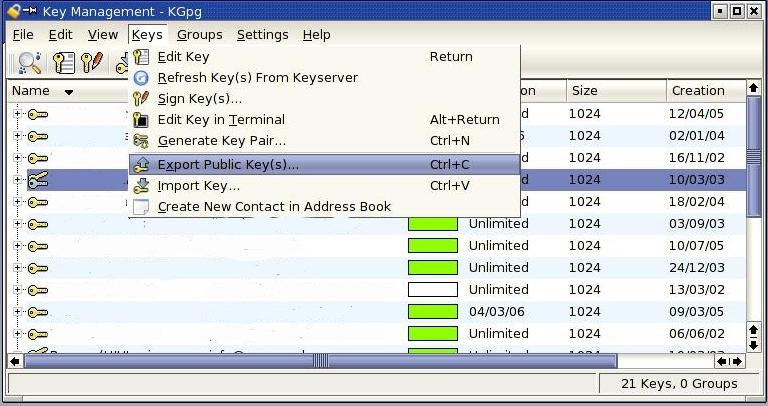This screenshot has height=406, width=768.
Task: Expand the key row created 13/03/02
Action: click(x=17, y=290)
